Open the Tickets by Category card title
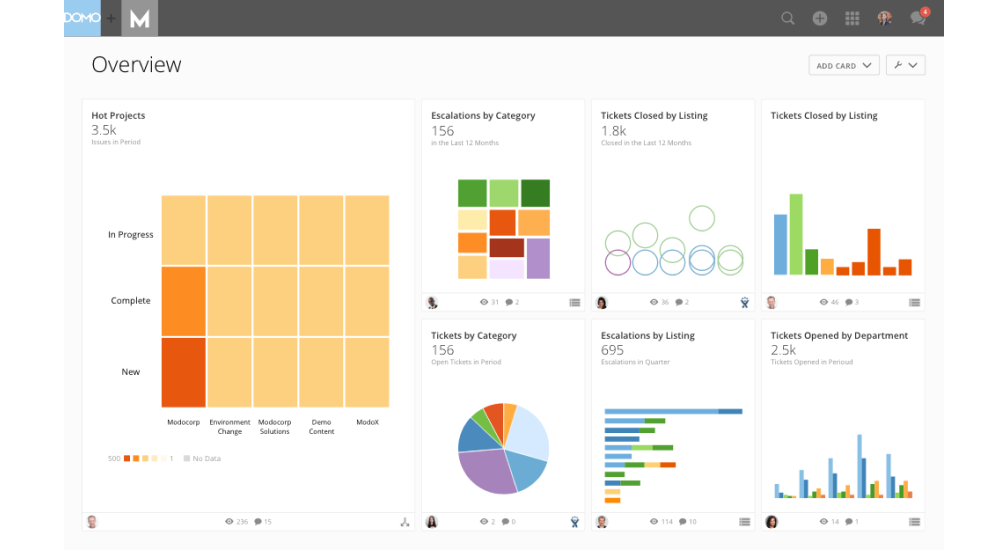The height and width of the screenshot is (550, 1008). click(x=473, y=336)
